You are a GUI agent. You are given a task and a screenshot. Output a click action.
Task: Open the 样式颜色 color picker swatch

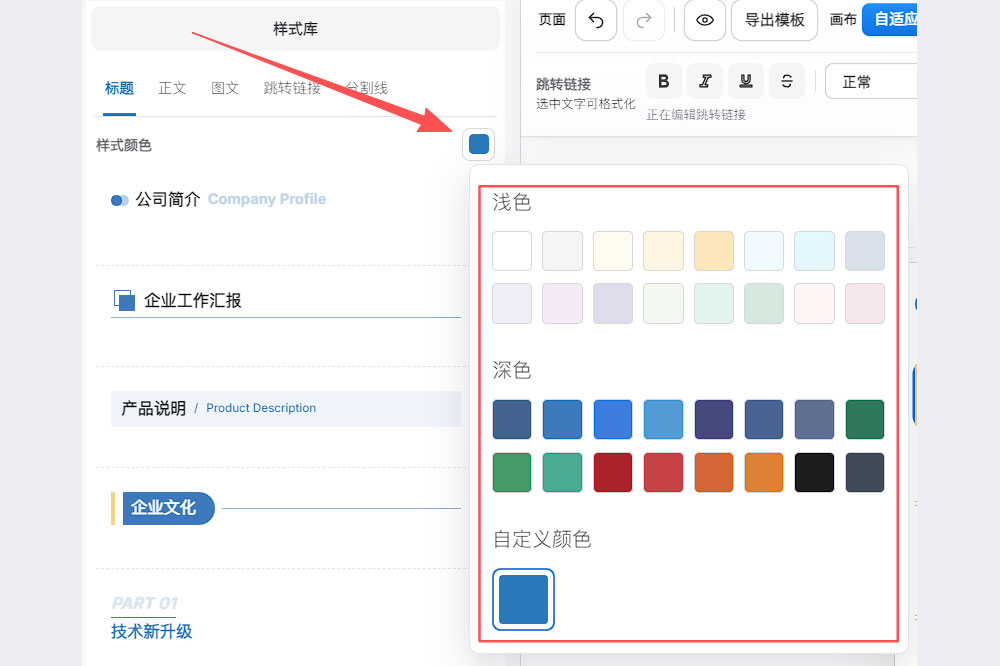pyautogui.click(x=479, y=144)
